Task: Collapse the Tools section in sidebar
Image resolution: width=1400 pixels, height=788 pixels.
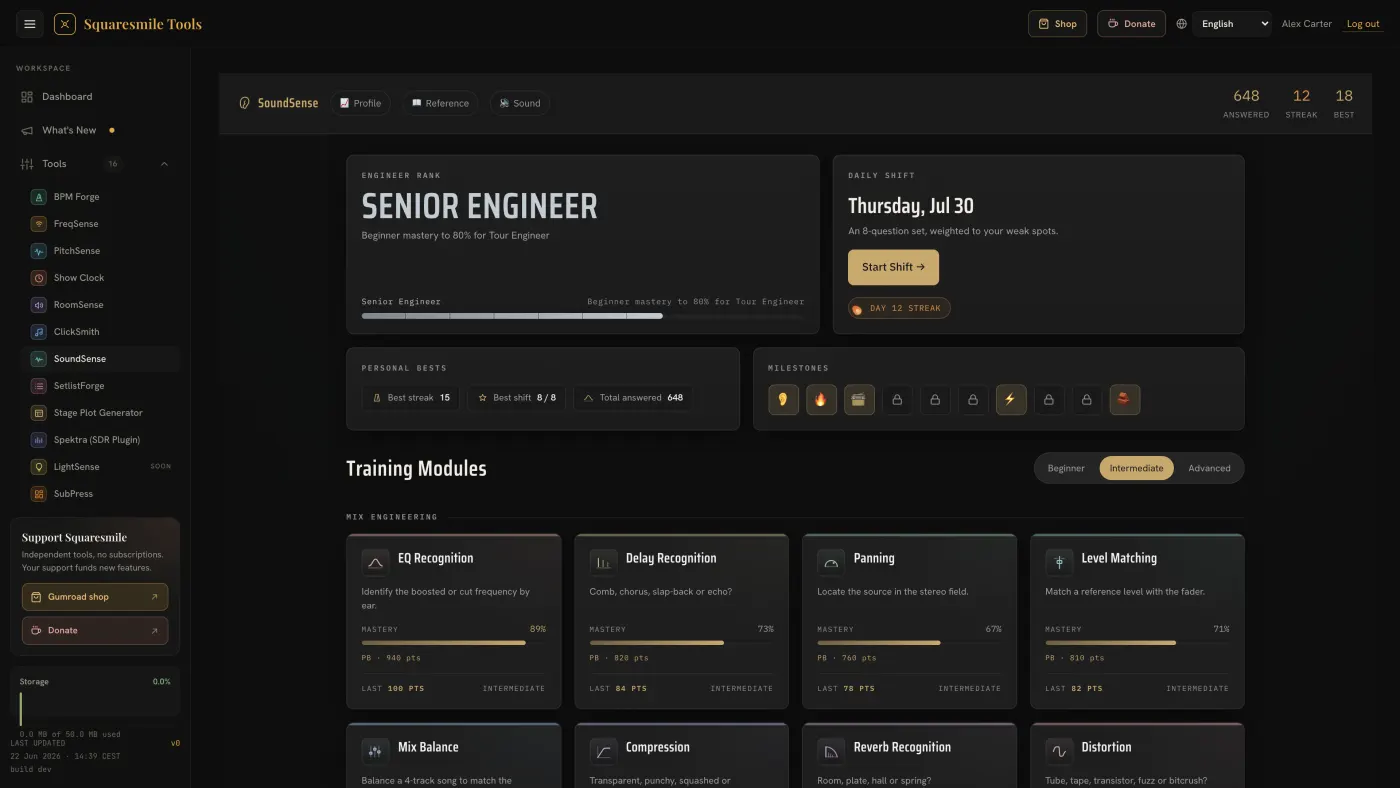Action: click(x=164, y=164)
